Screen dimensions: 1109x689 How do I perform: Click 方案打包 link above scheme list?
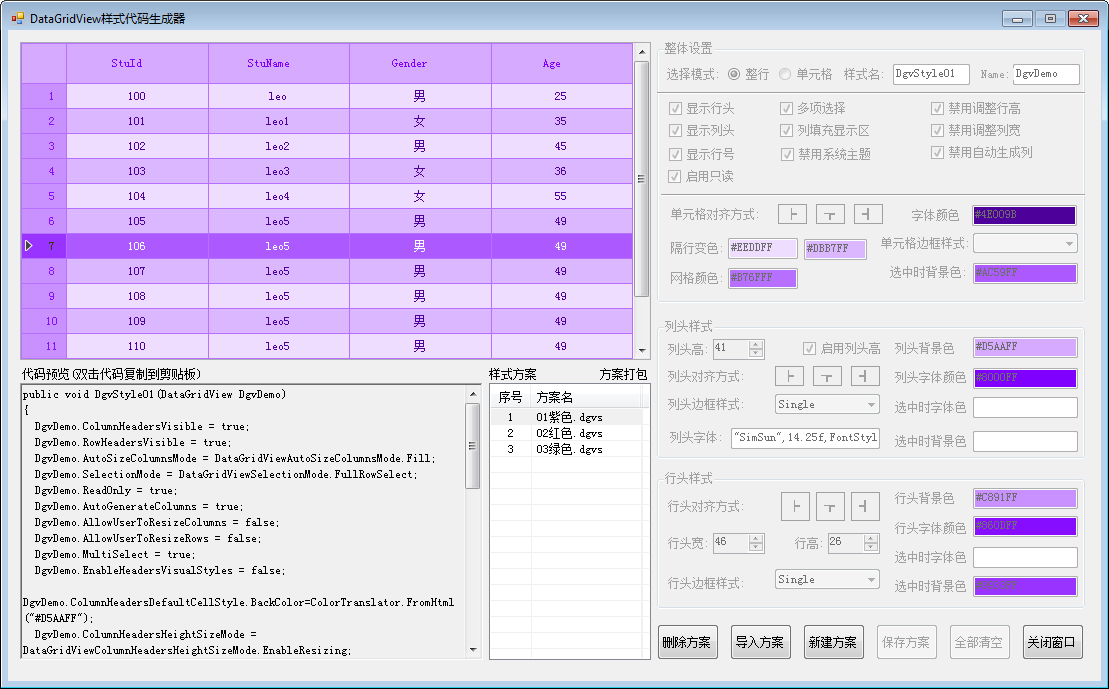pyautogui.click(x=623, y=374)
